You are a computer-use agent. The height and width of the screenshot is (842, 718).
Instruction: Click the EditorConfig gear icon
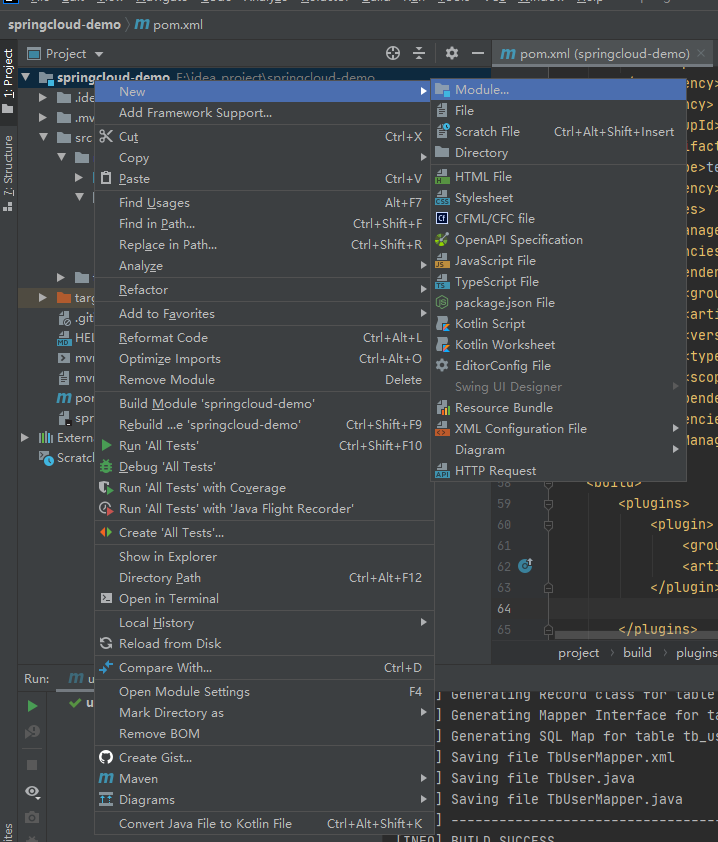click(x=442, y=366)
